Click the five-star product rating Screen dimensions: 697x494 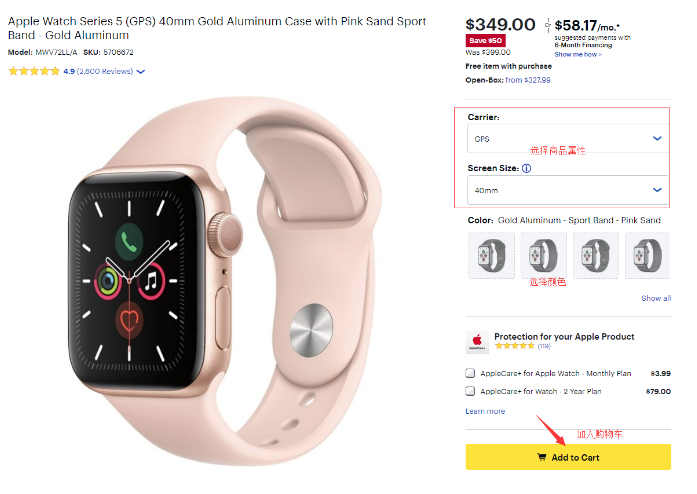(x=34, y=71)
